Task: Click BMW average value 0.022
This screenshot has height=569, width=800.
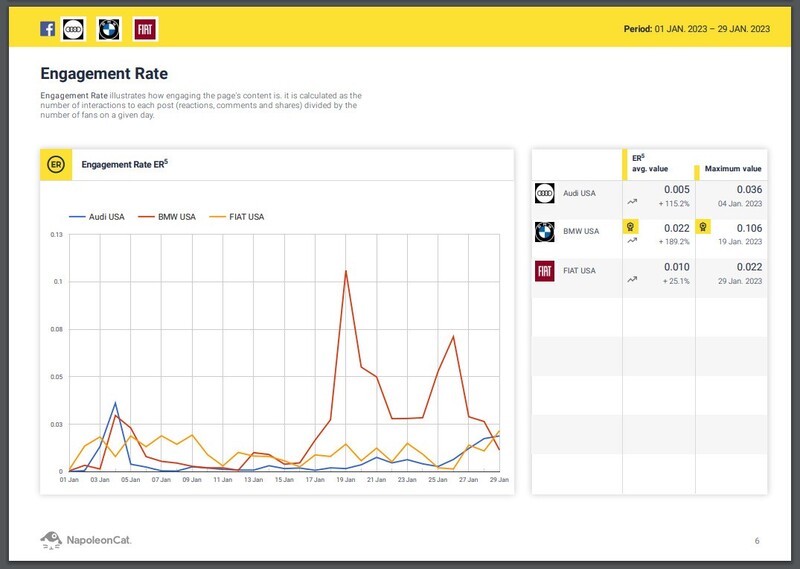Action: [677, 228]
